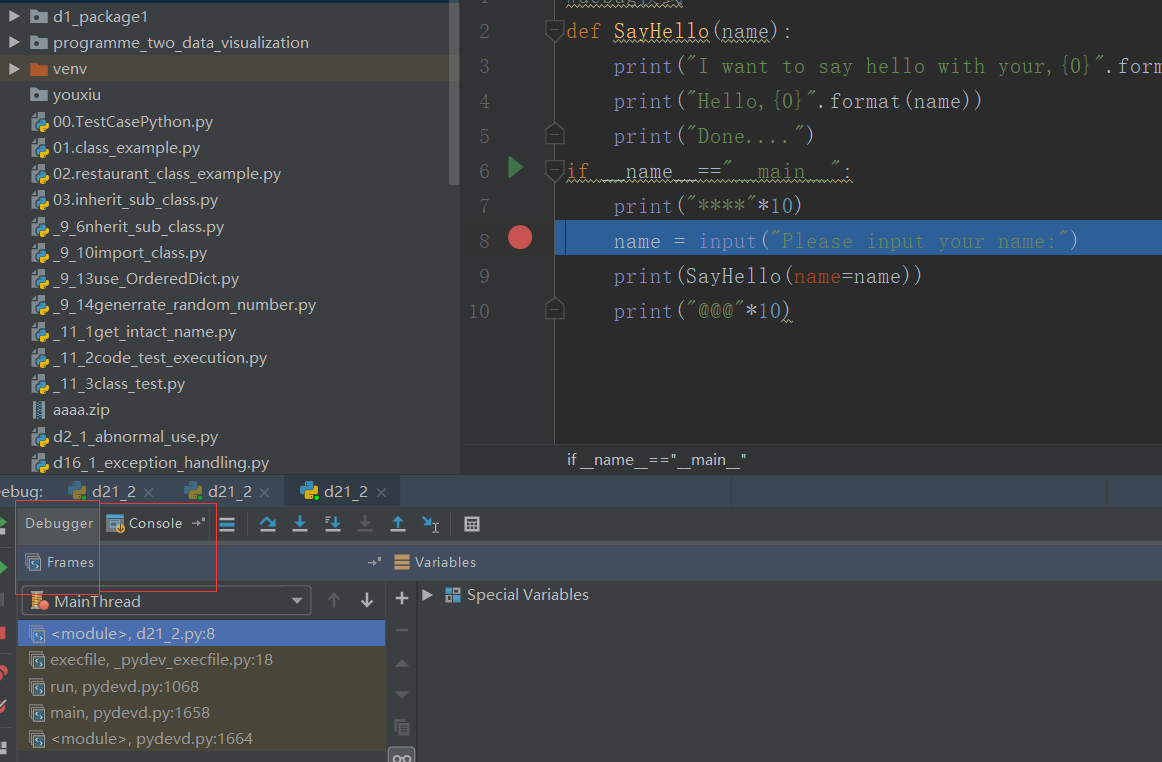Image resolution: width=1162 pixels, height=762 pixels.
Task: Close second d21_2 debug tab
Action: [265, 492]
